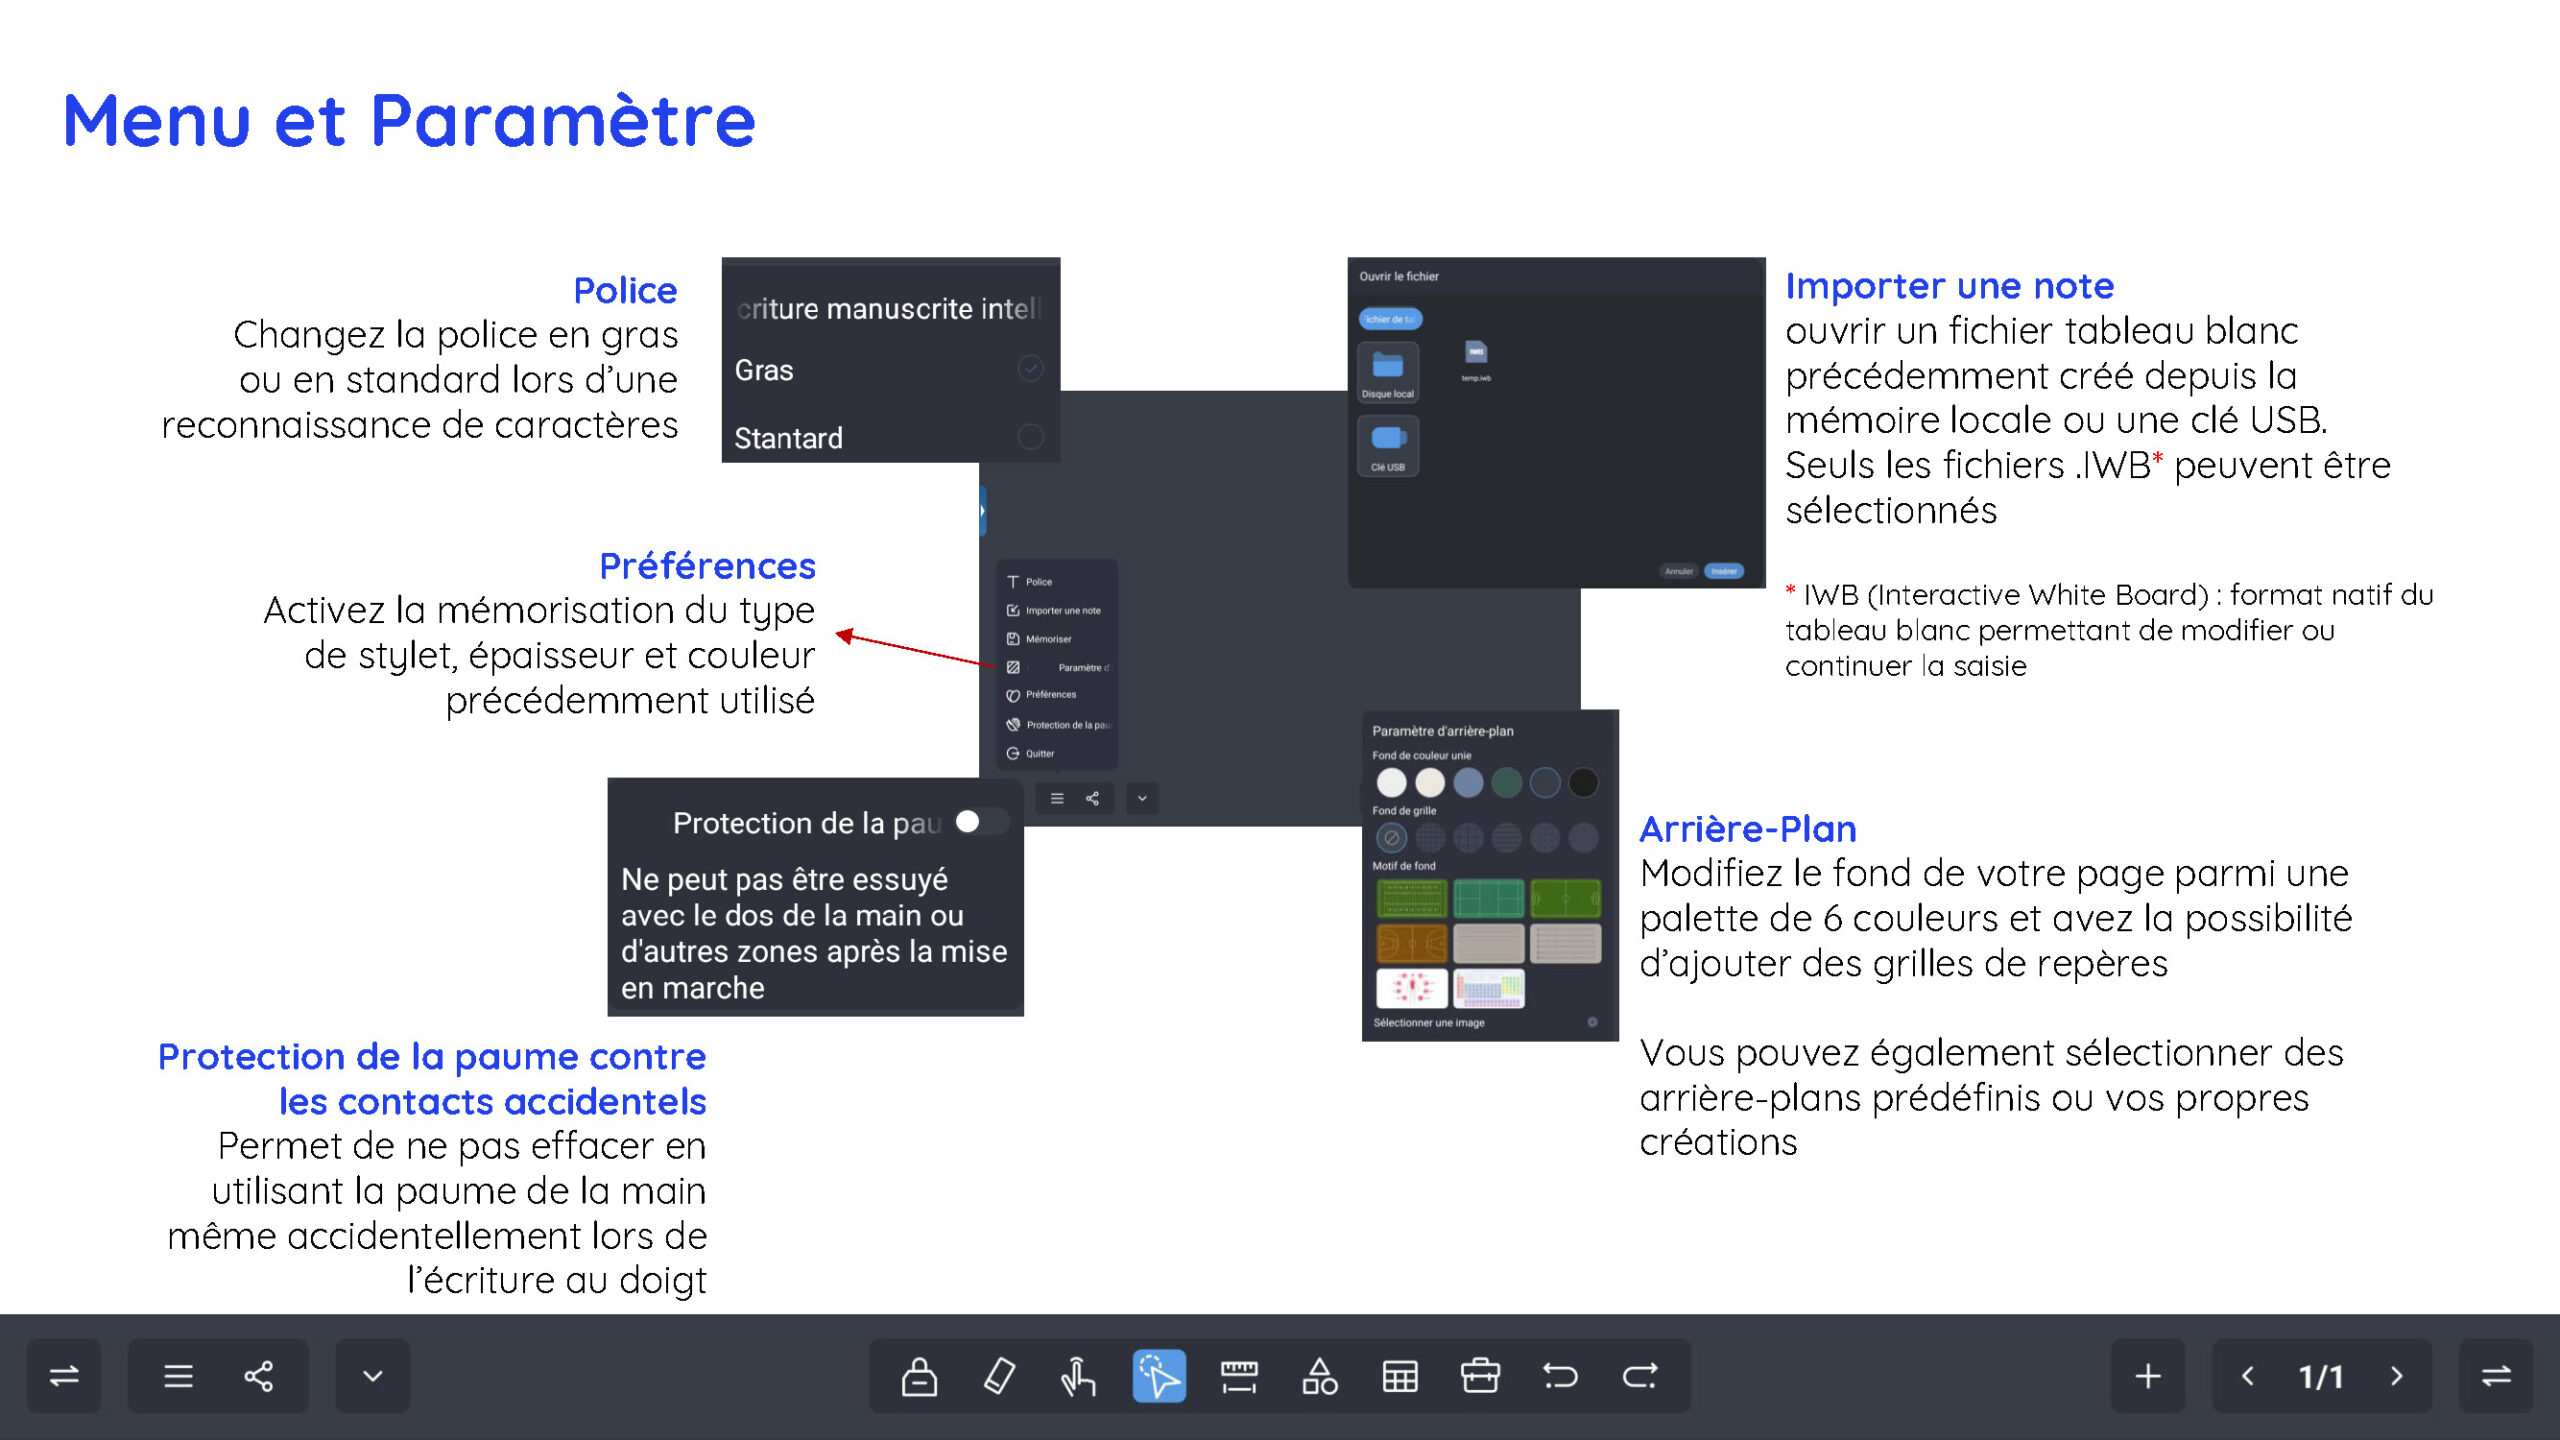Screen dimensions: 2560x1440
Task: Pick the blue background color swatch
Action: click(1468, 782)
